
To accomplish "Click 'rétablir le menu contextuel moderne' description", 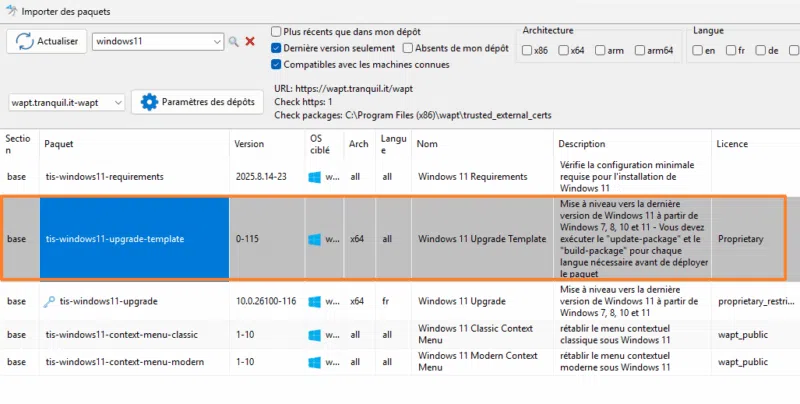I will [x=615, y=361].
